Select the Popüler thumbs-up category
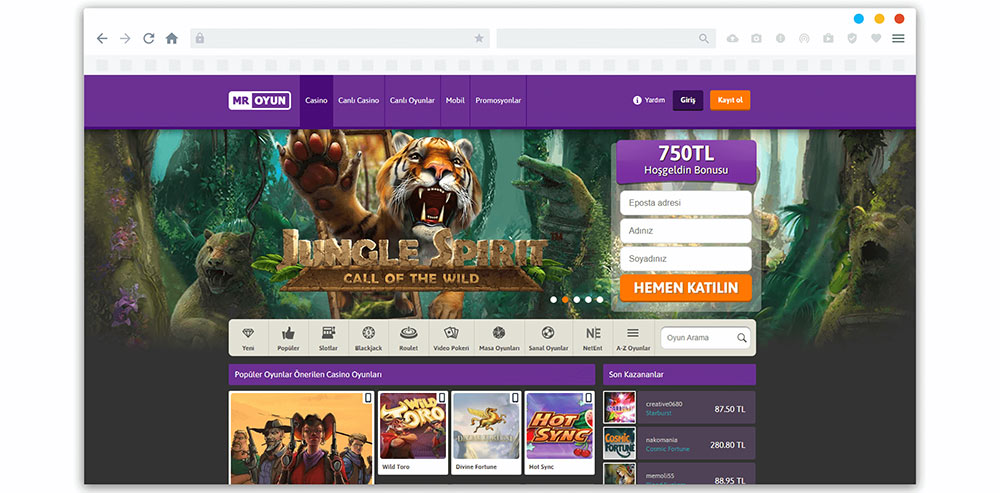This screenshot has width=1000, height=493. point(288,337)
